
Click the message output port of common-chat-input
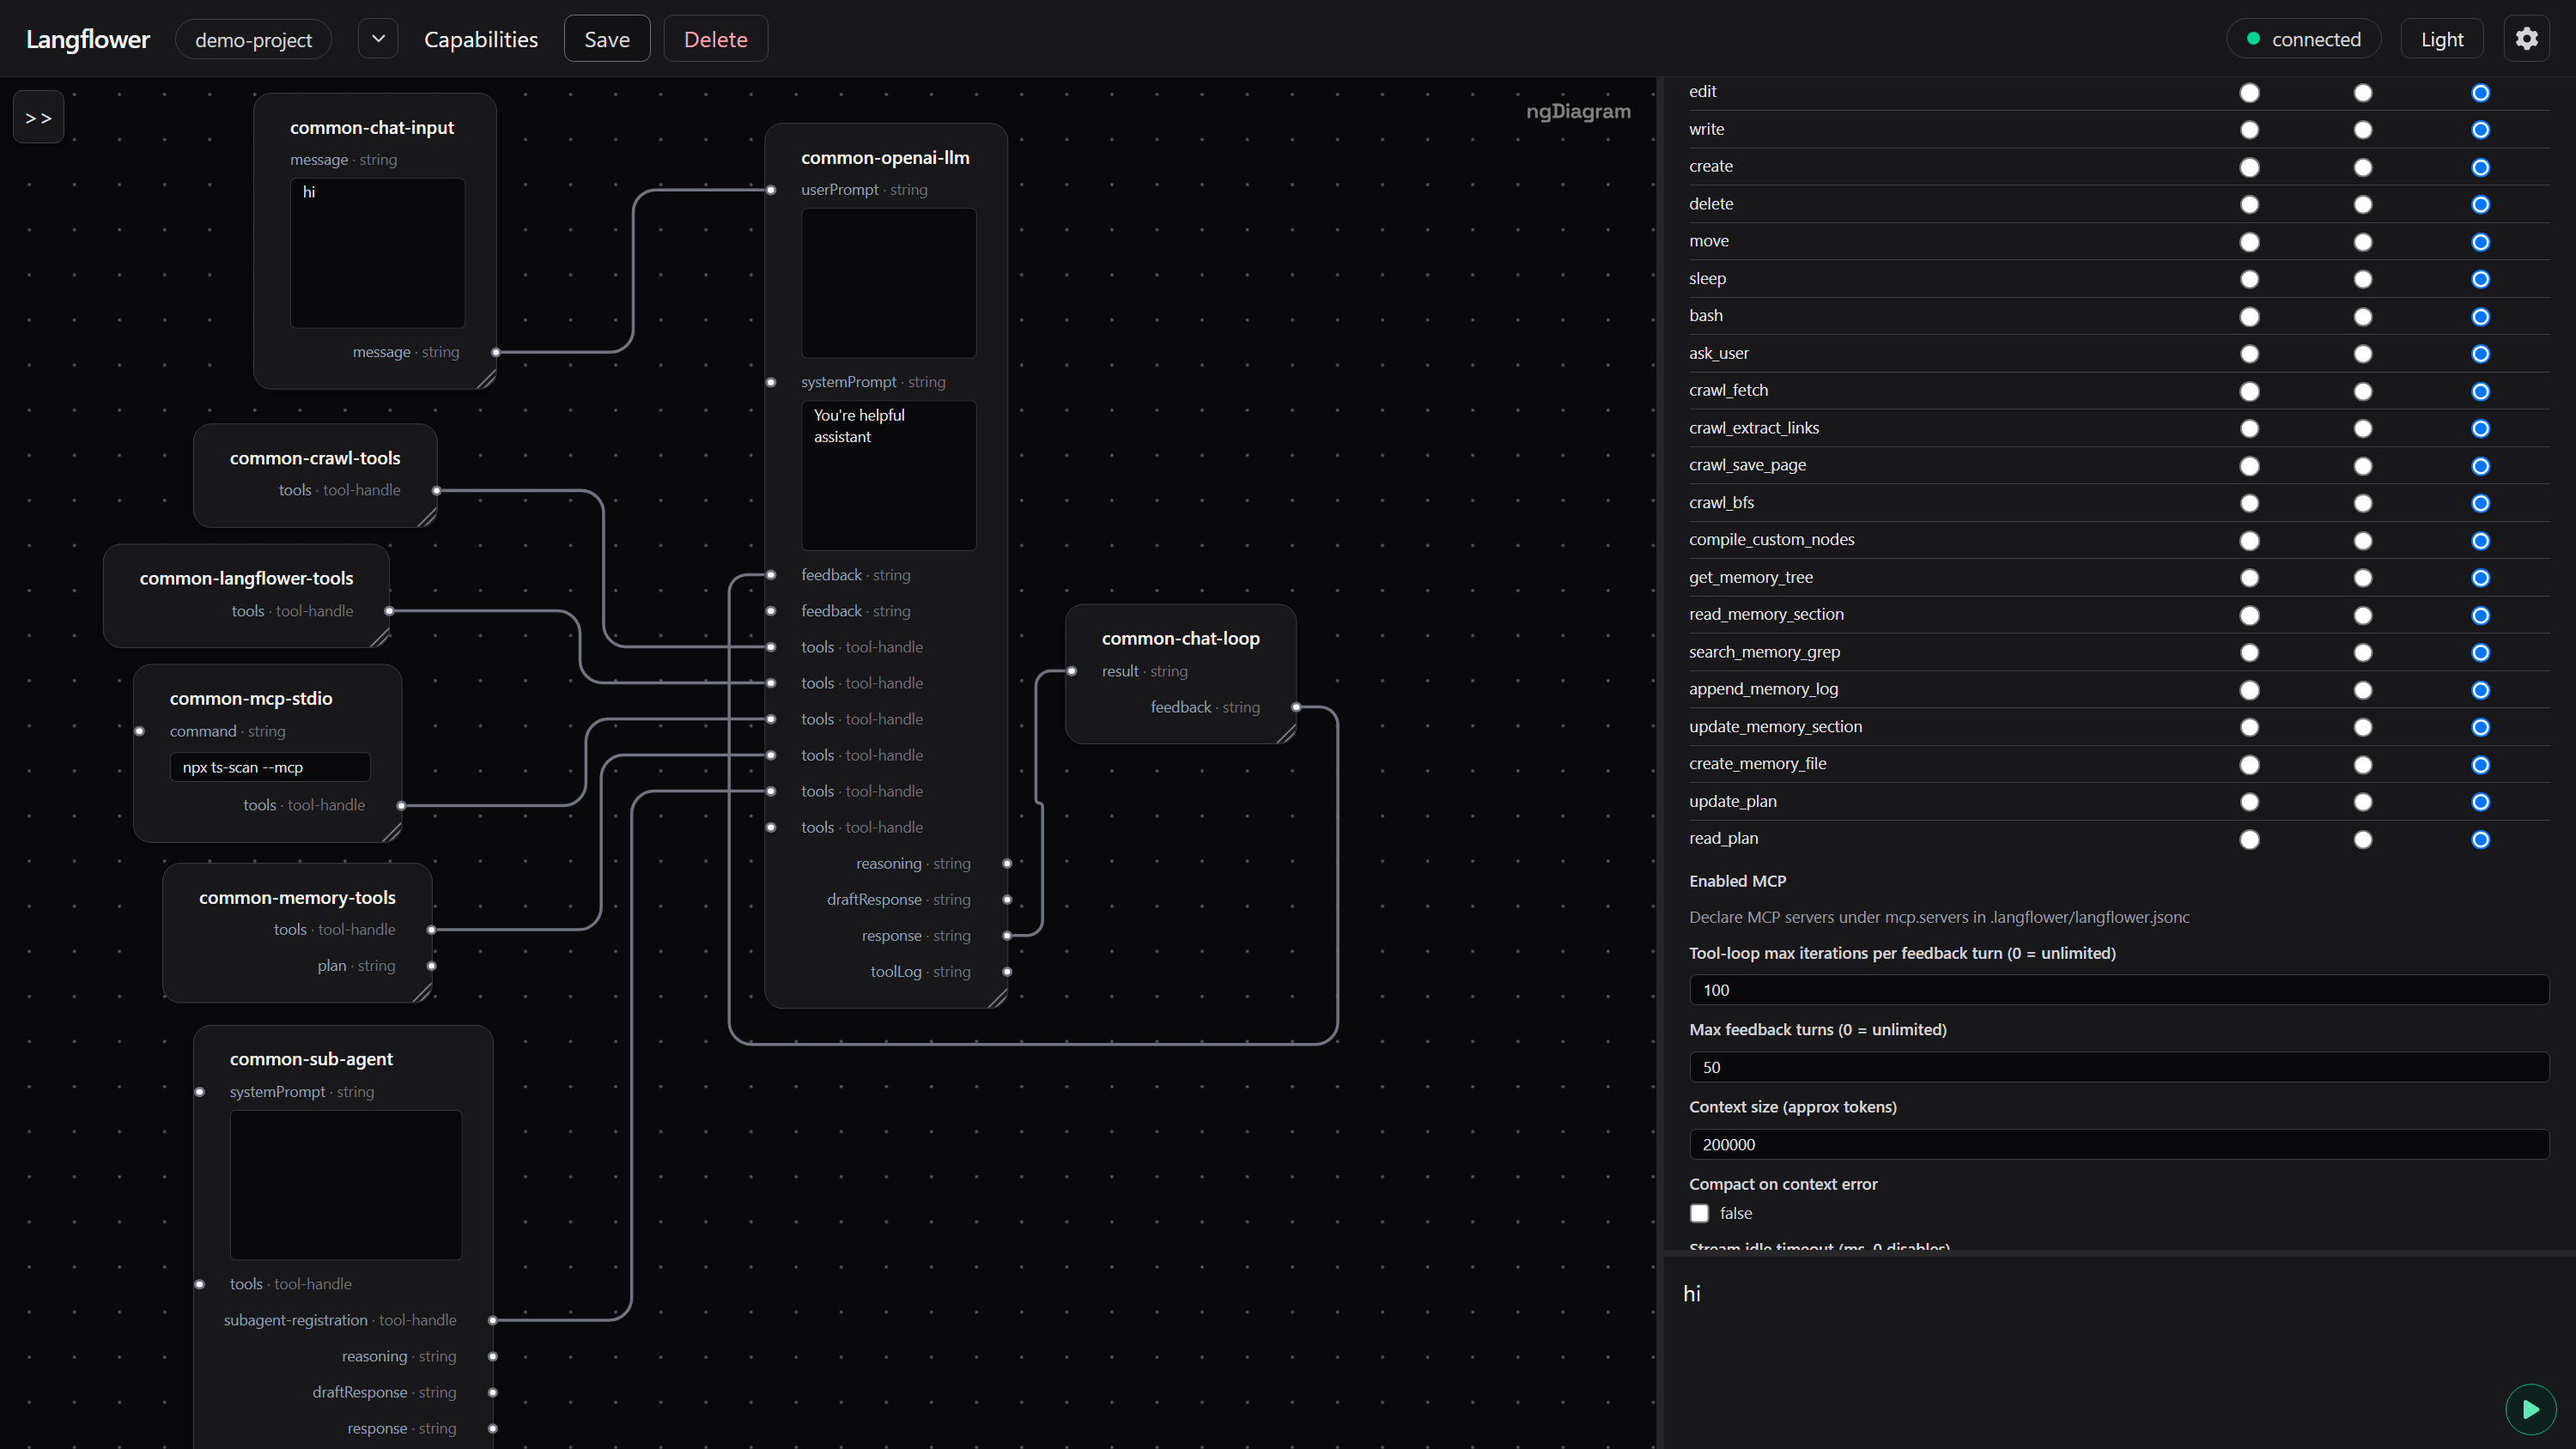(x=496, y=352)
